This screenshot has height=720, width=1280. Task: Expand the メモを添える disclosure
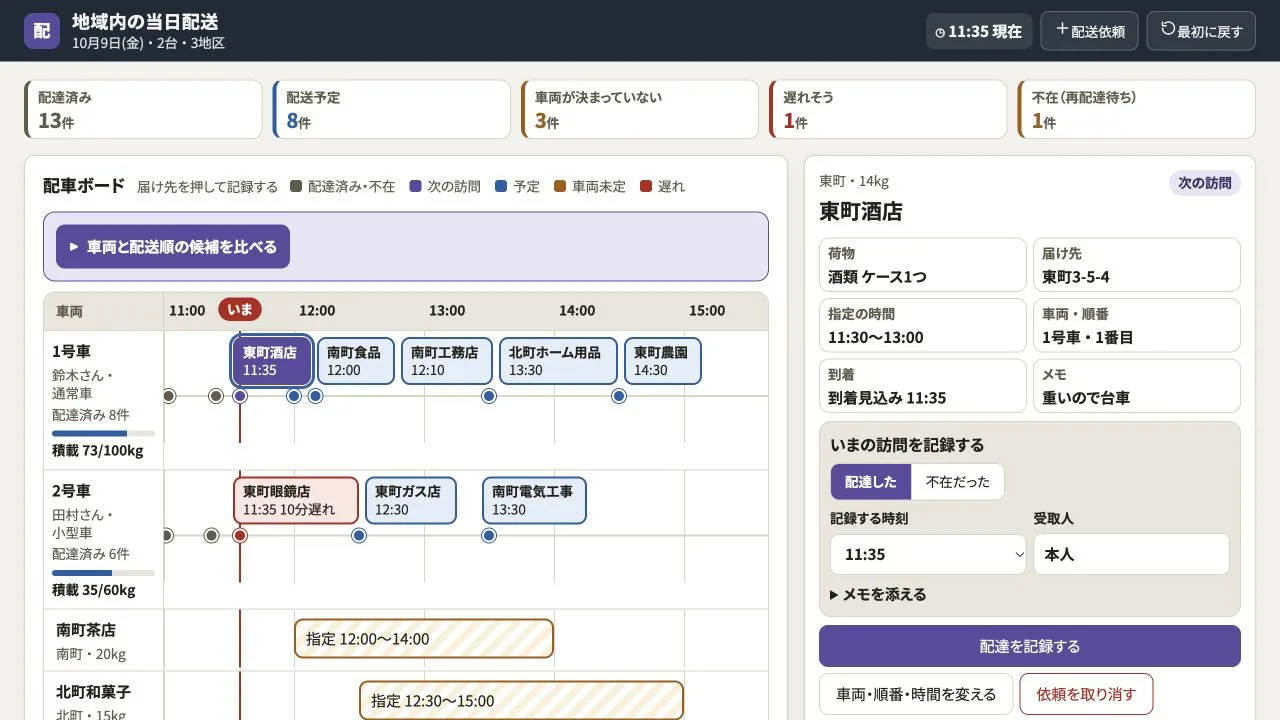click(879, 594)
